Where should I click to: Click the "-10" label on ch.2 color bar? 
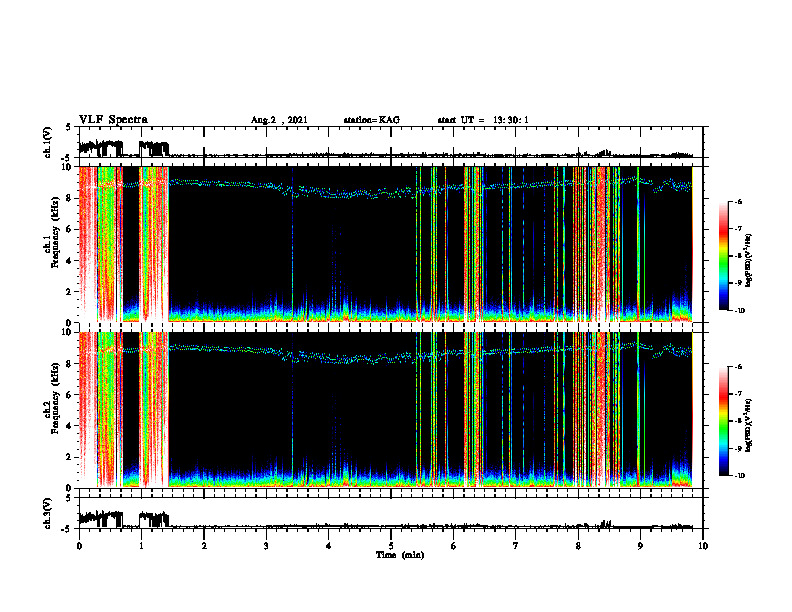[739, 476]
